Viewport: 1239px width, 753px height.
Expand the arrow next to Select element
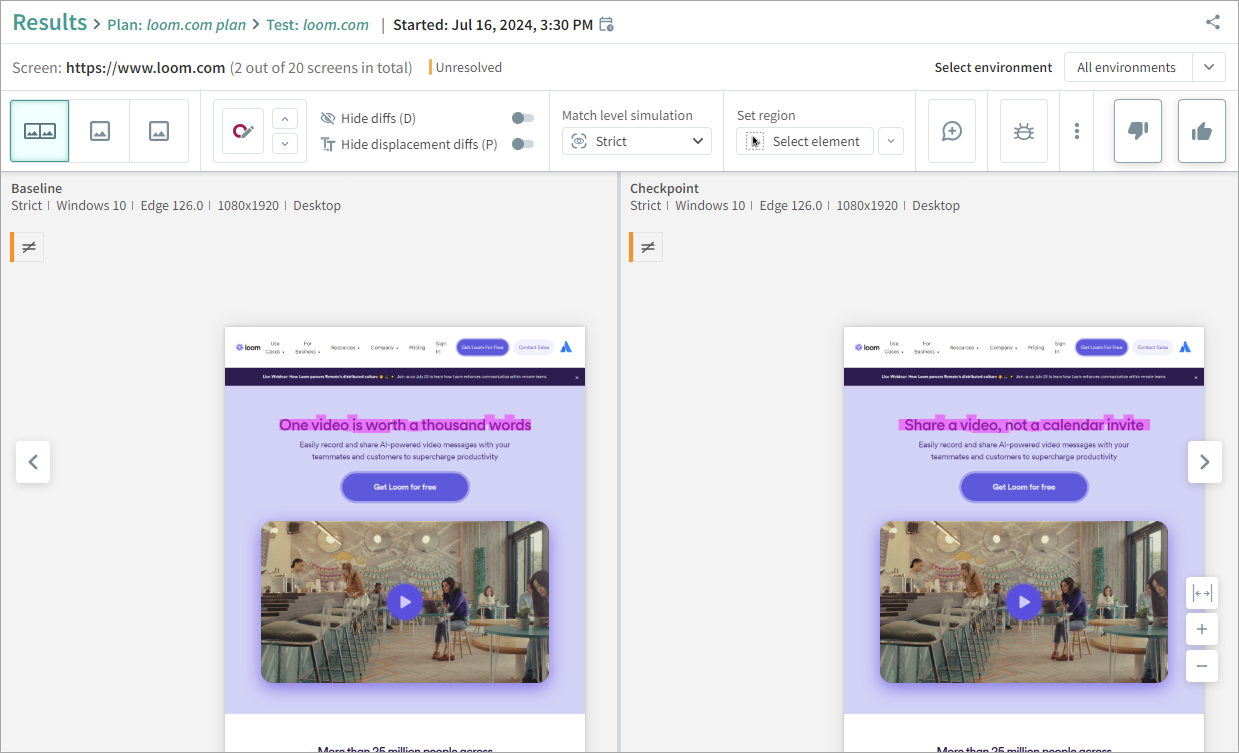(x=891, y=142)
